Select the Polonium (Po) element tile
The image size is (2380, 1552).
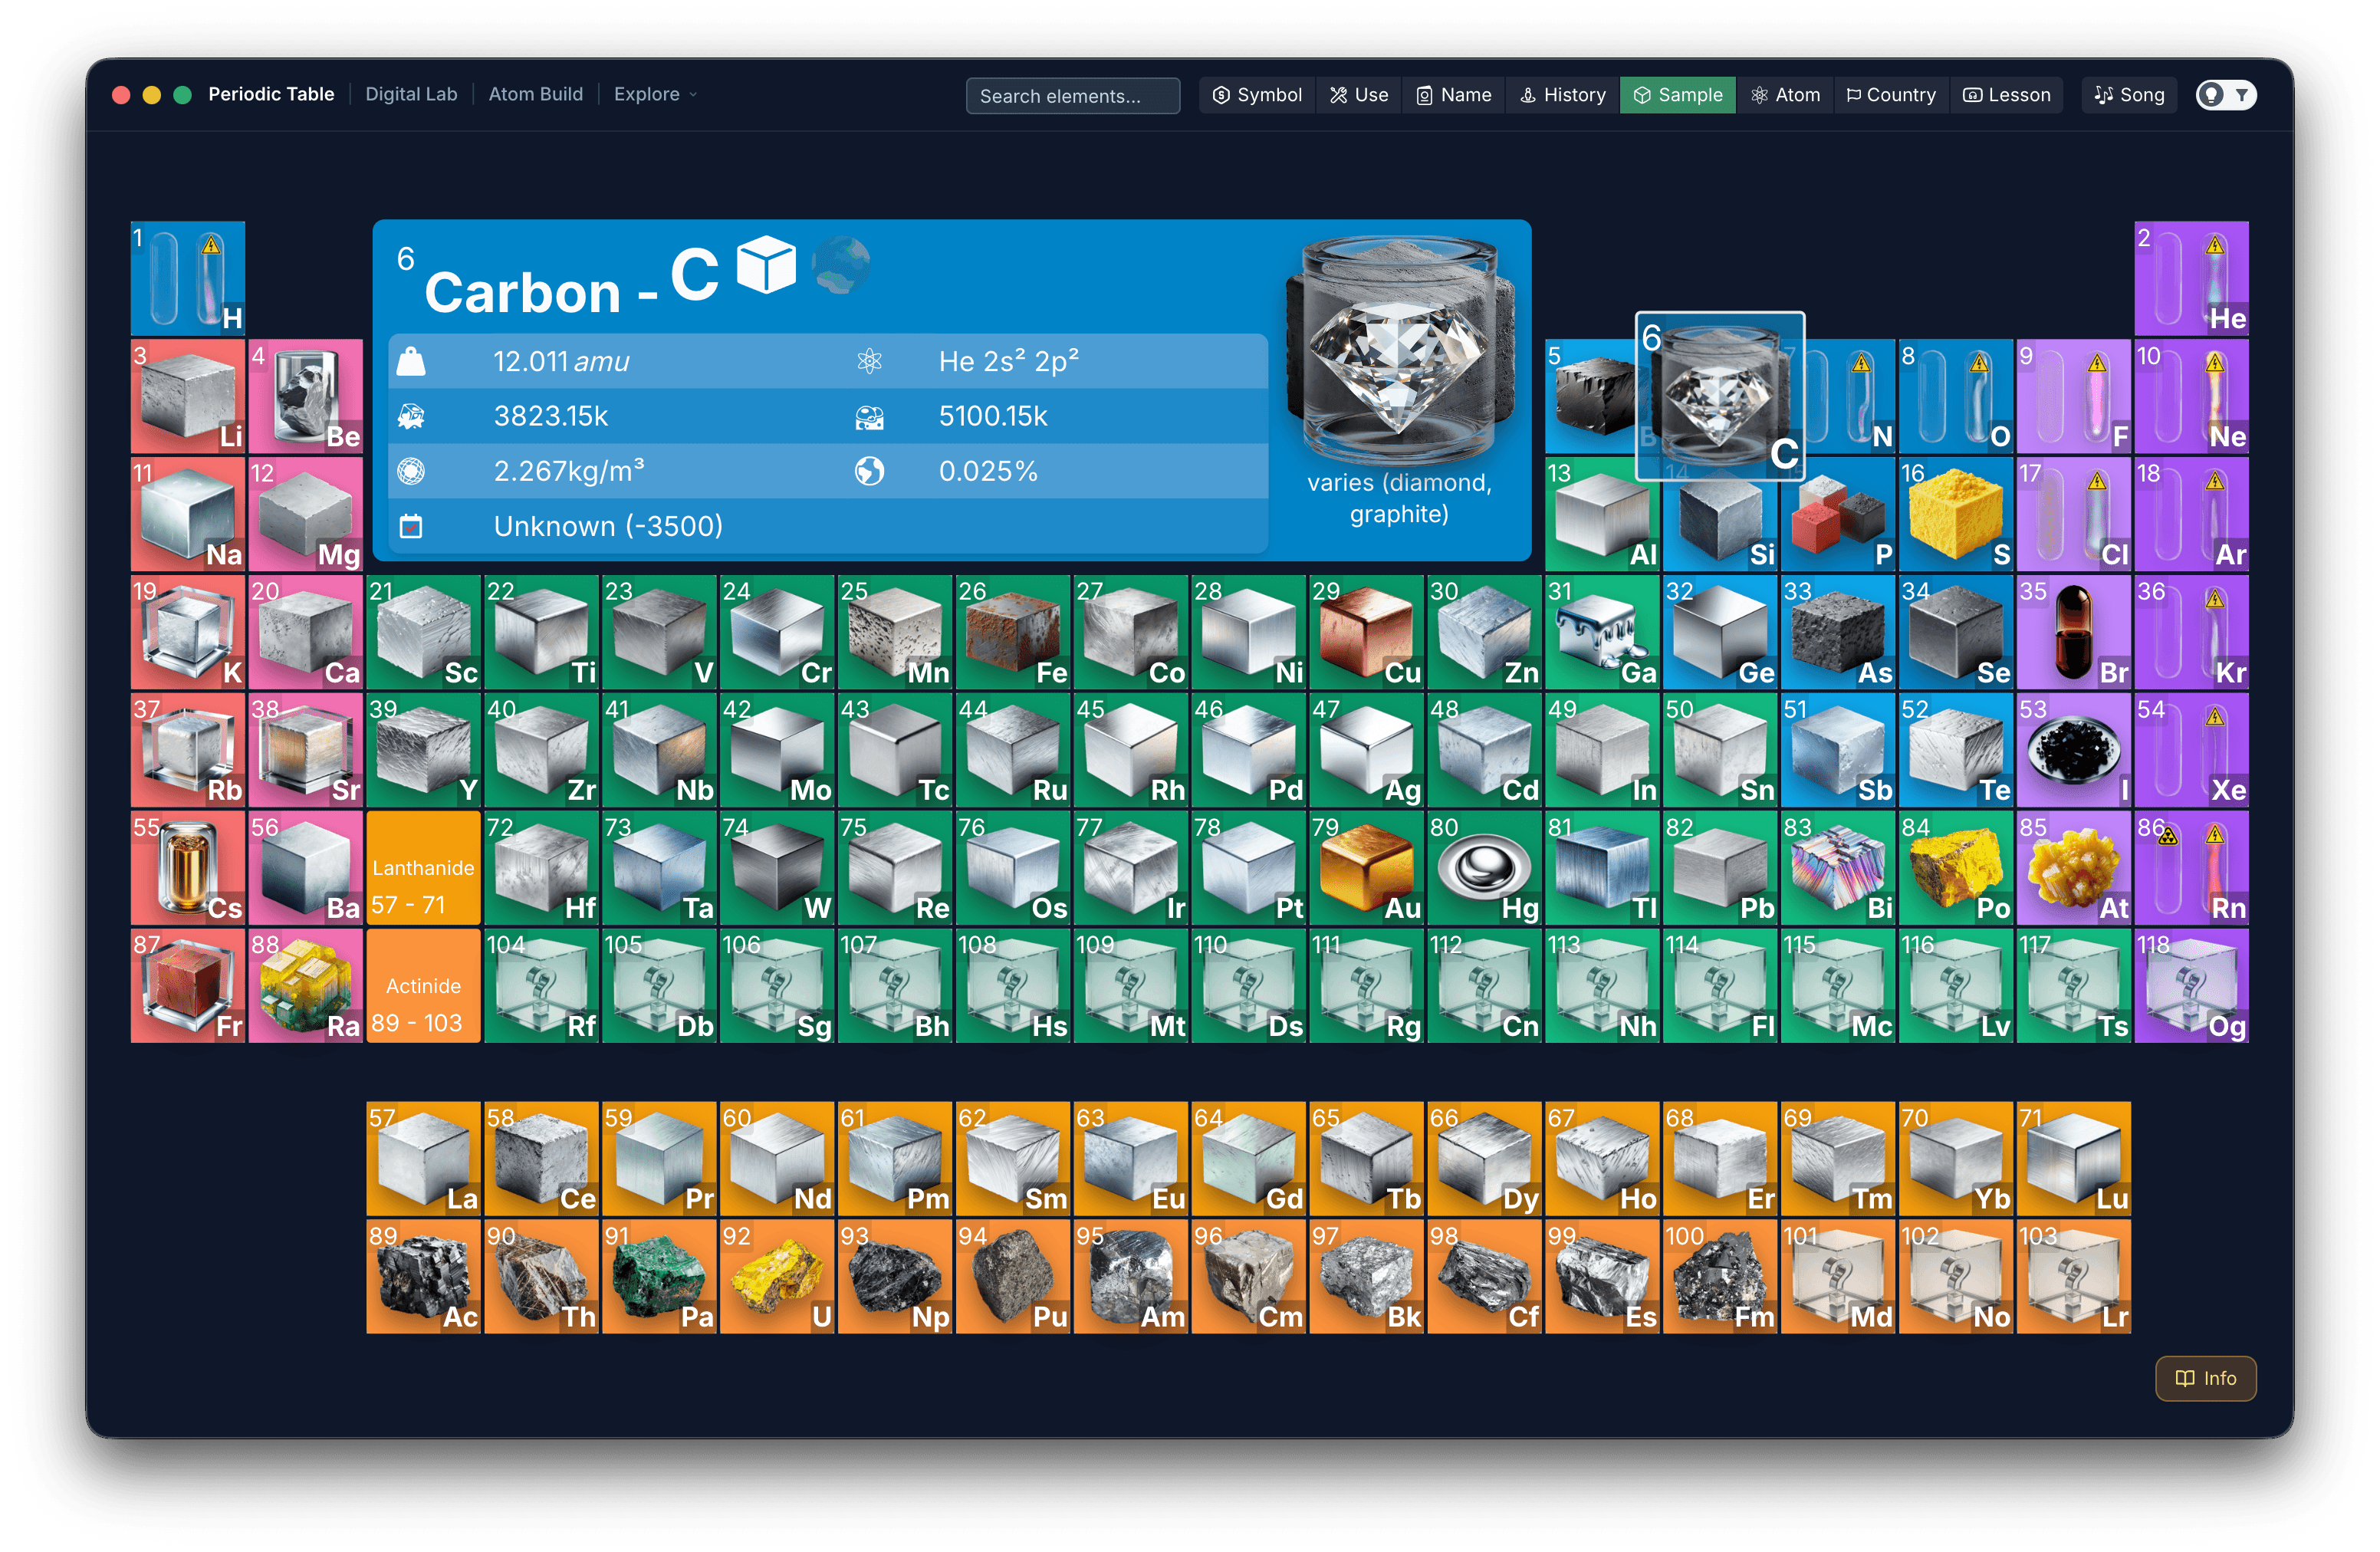[x=1956, y=868]
